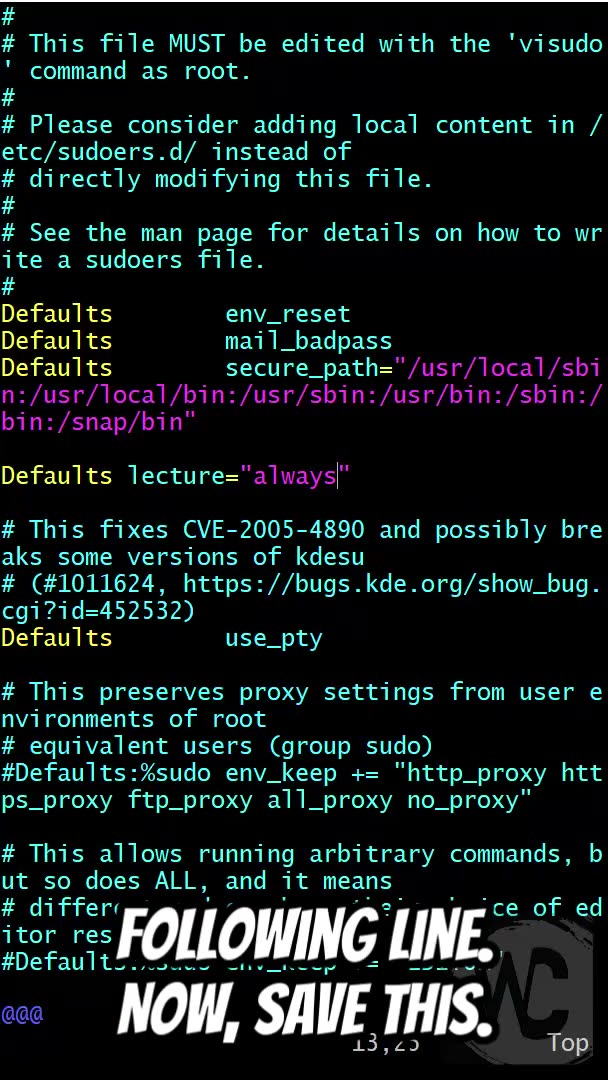Select the mail_badpass option text

tap(308, 341)
